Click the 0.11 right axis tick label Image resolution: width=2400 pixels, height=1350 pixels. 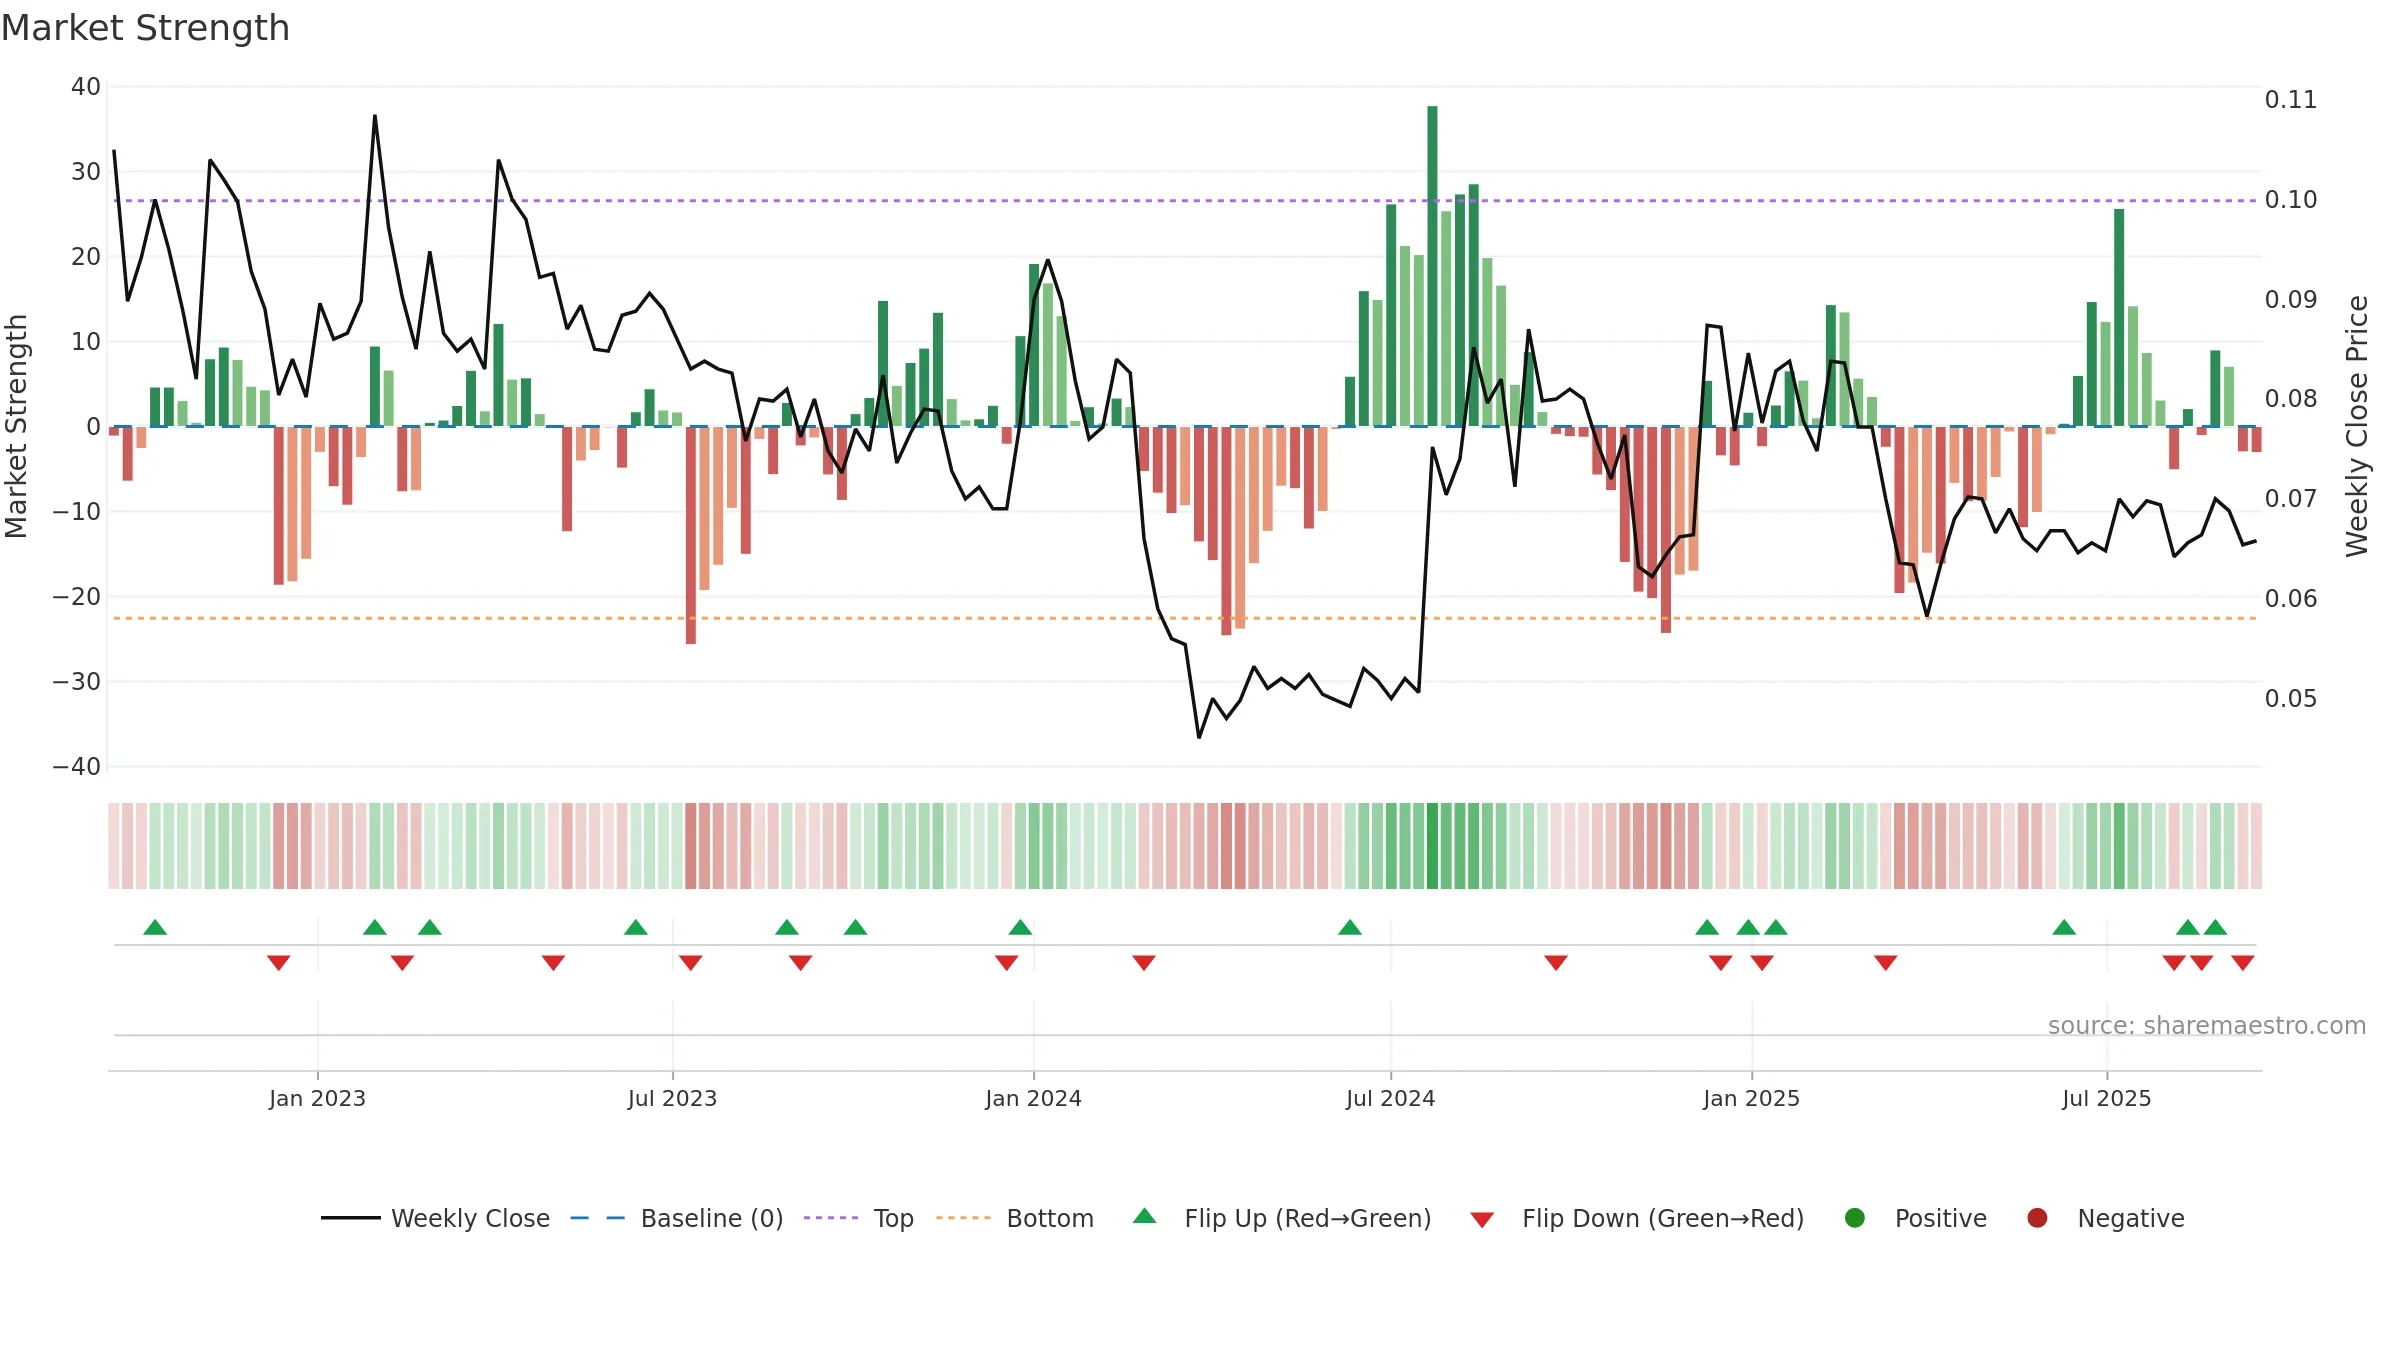click(2290, 100)
